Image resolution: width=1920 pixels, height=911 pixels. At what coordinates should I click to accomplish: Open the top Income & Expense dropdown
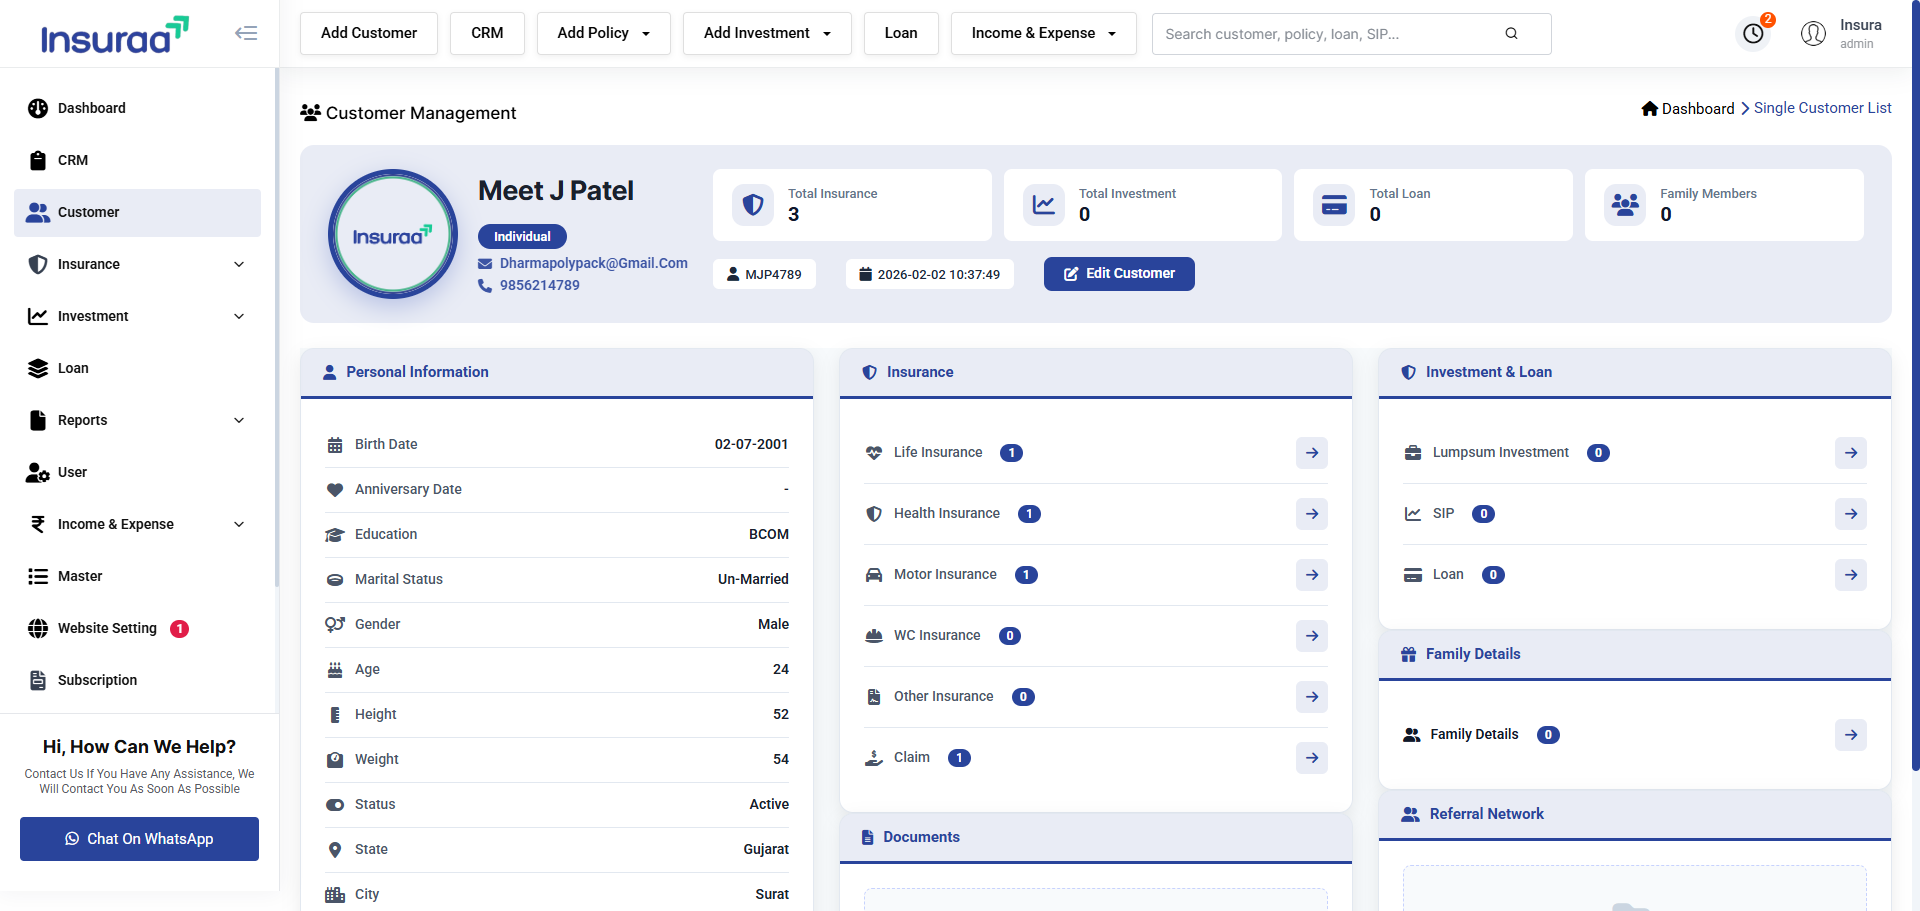click(x=1043, y=33)
